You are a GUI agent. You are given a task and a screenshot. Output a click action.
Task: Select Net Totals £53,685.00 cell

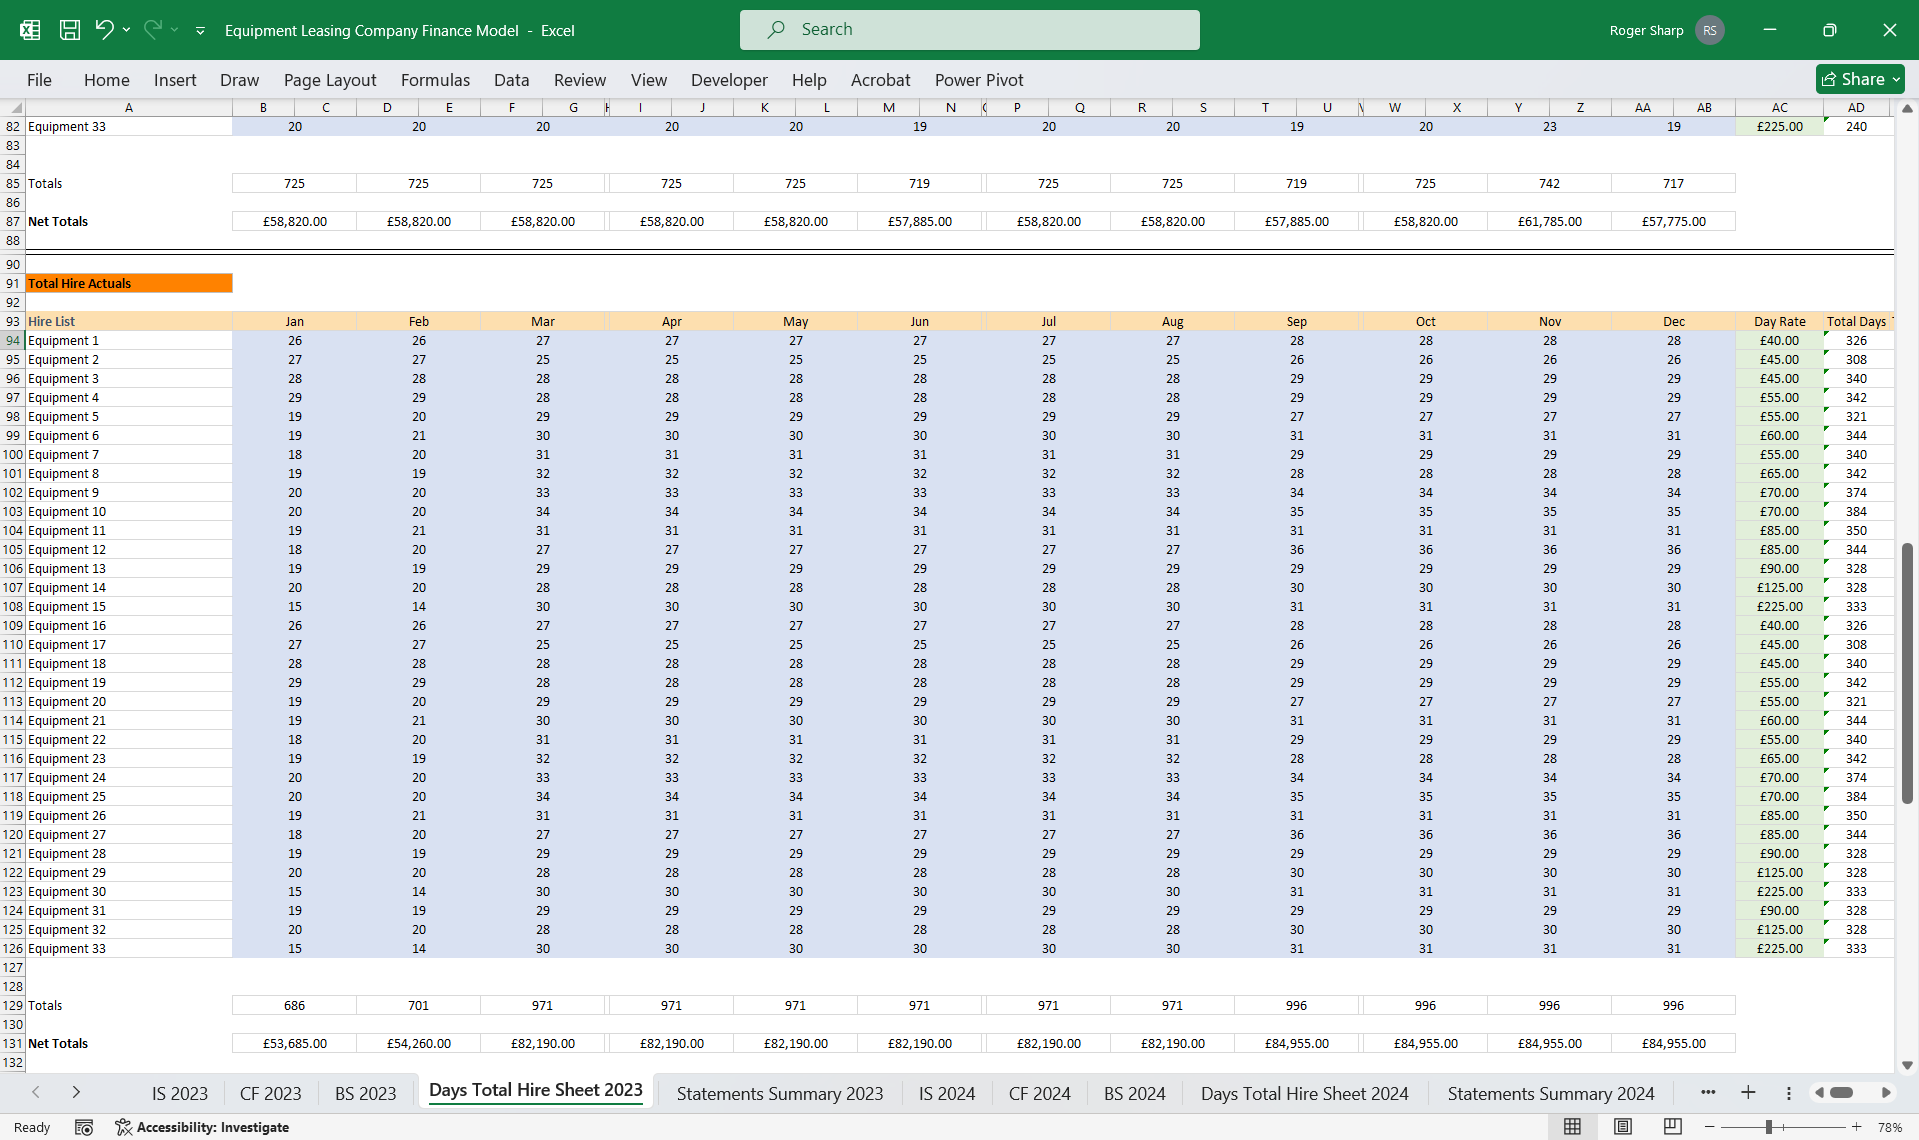click(294, 1044)
